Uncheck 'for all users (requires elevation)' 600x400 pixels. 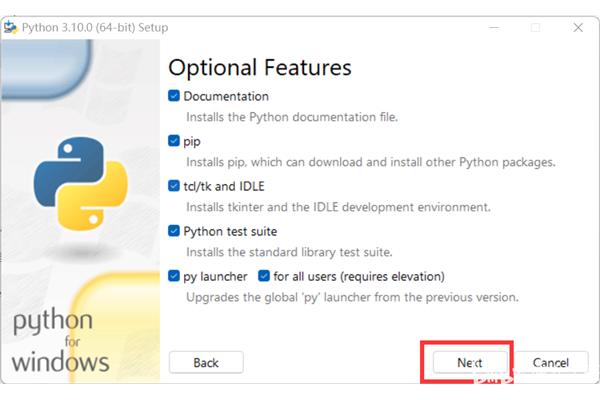point(264,276)
